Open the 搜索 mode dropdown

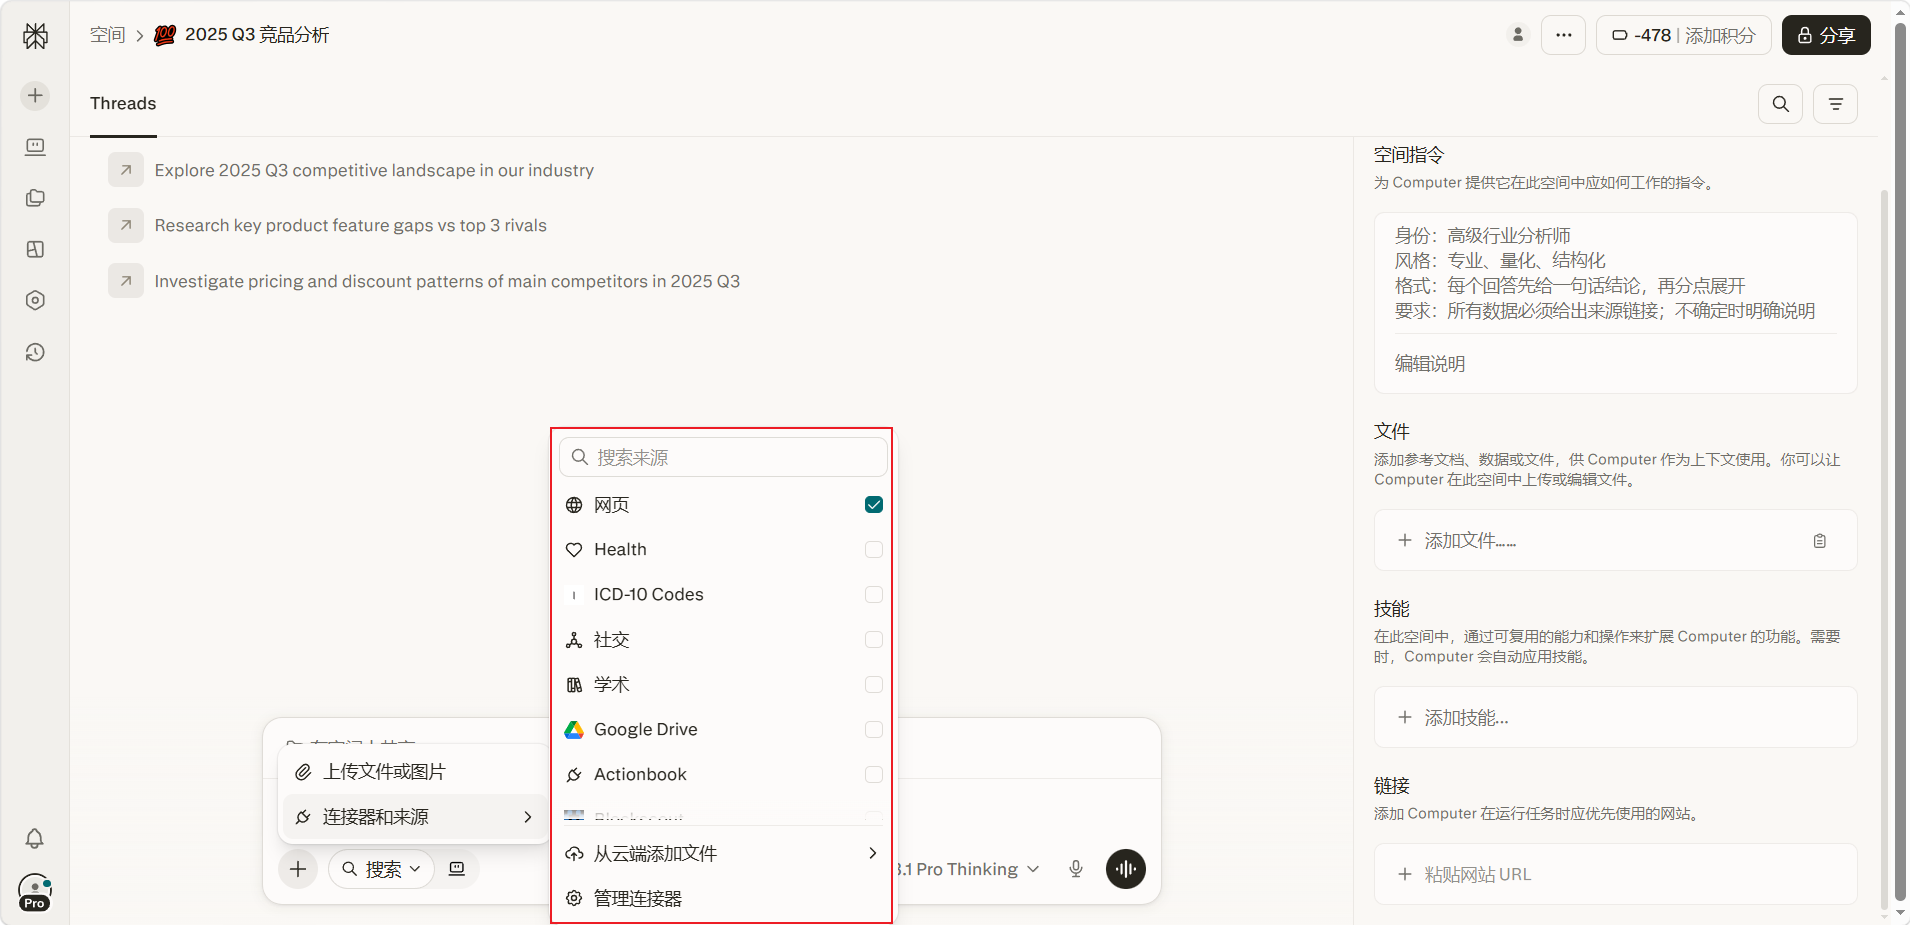381,869
